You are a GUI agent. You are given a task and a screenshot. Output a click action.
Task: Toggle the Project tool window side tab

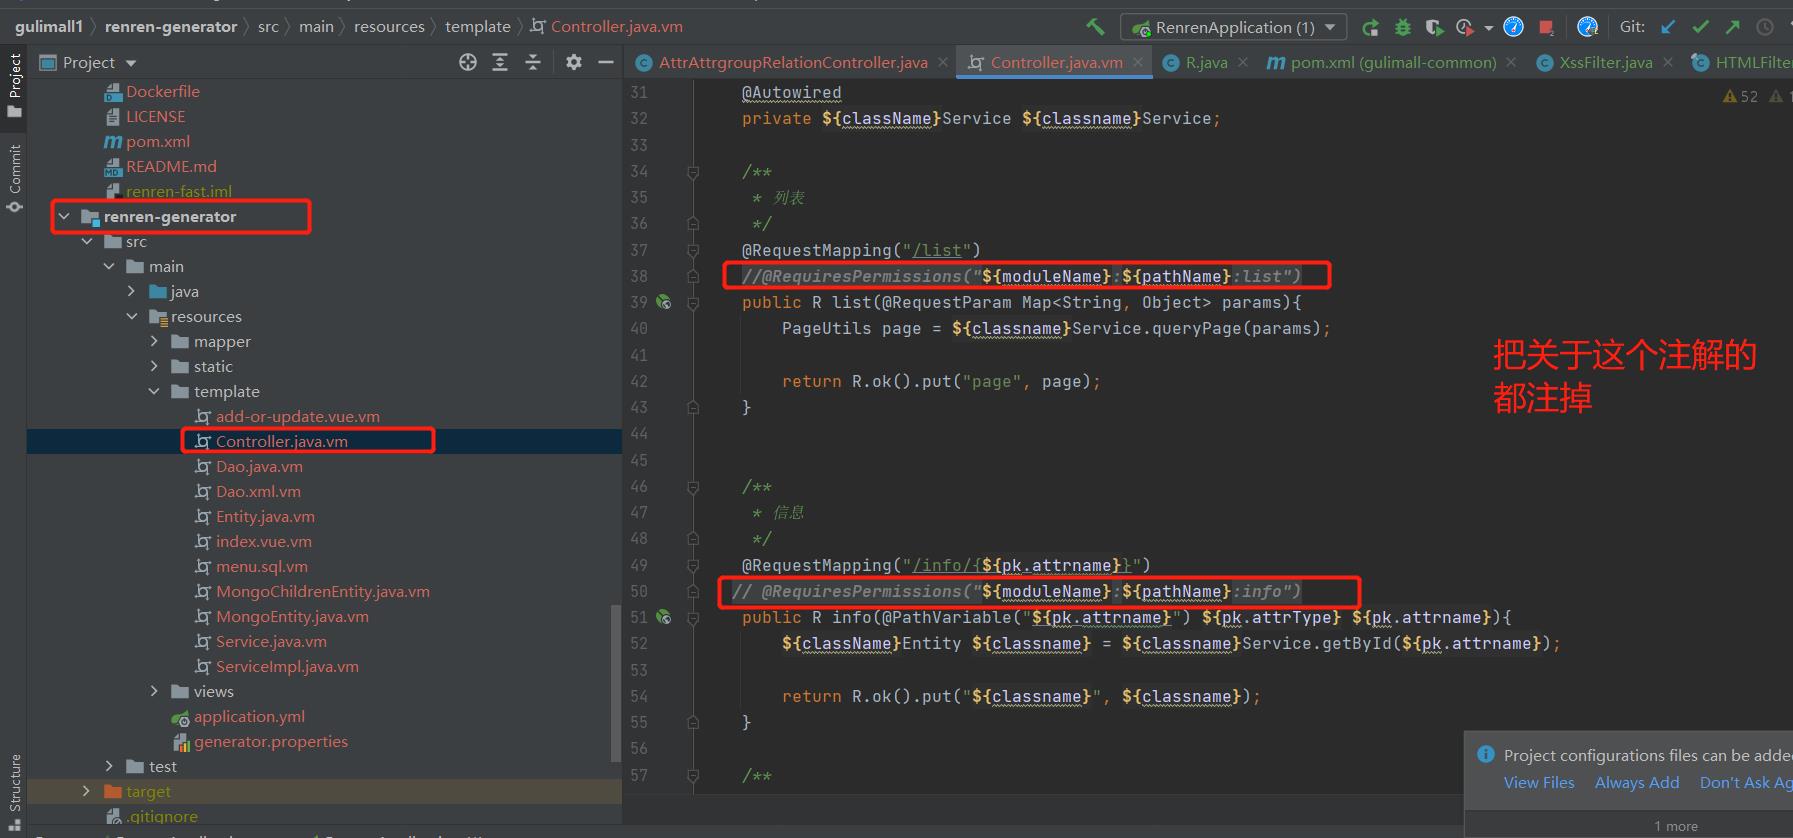(14, 85)
